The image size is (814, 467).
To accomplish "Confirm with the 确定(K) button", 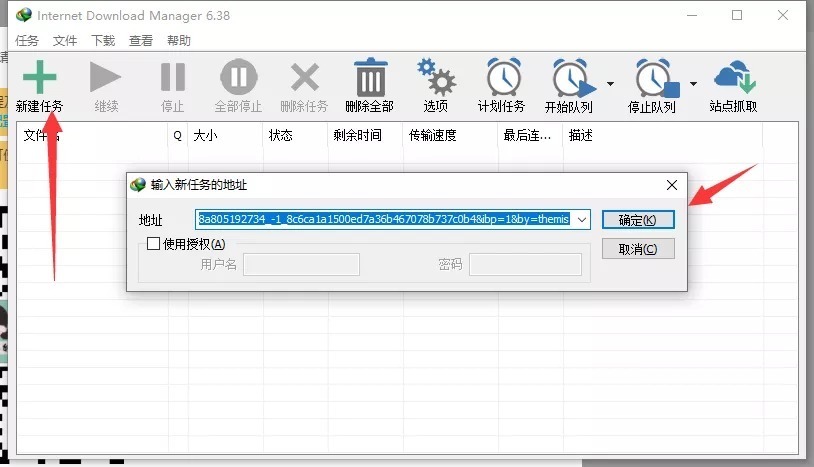I will (x=638, y=220).
